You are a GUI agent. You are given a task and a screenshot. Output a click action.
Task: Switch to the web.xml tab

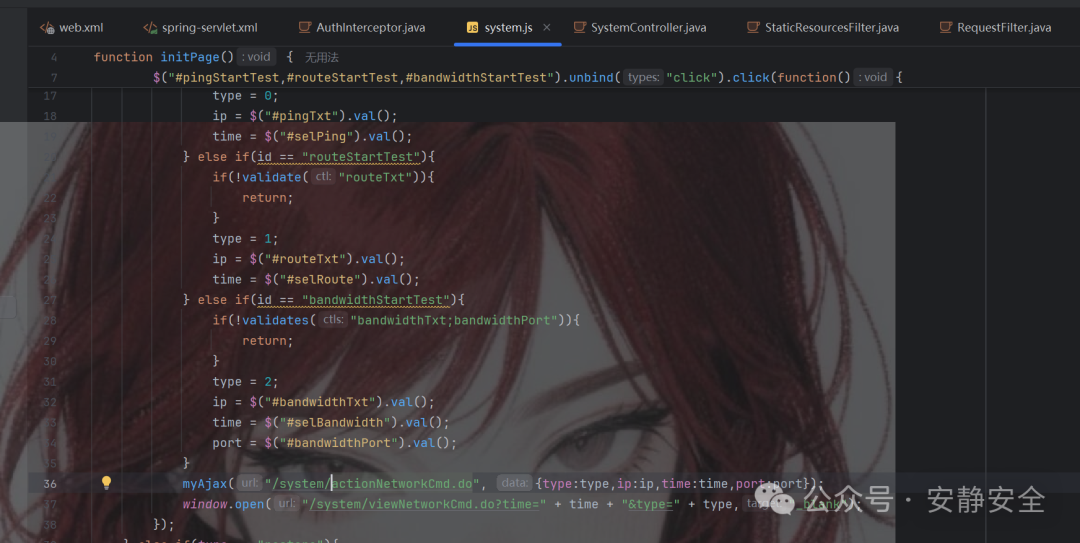(x=72, y=28)
